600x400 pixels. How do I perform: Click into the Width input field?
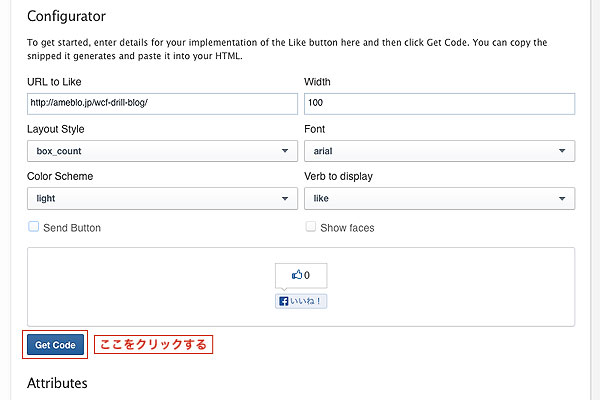439,104
